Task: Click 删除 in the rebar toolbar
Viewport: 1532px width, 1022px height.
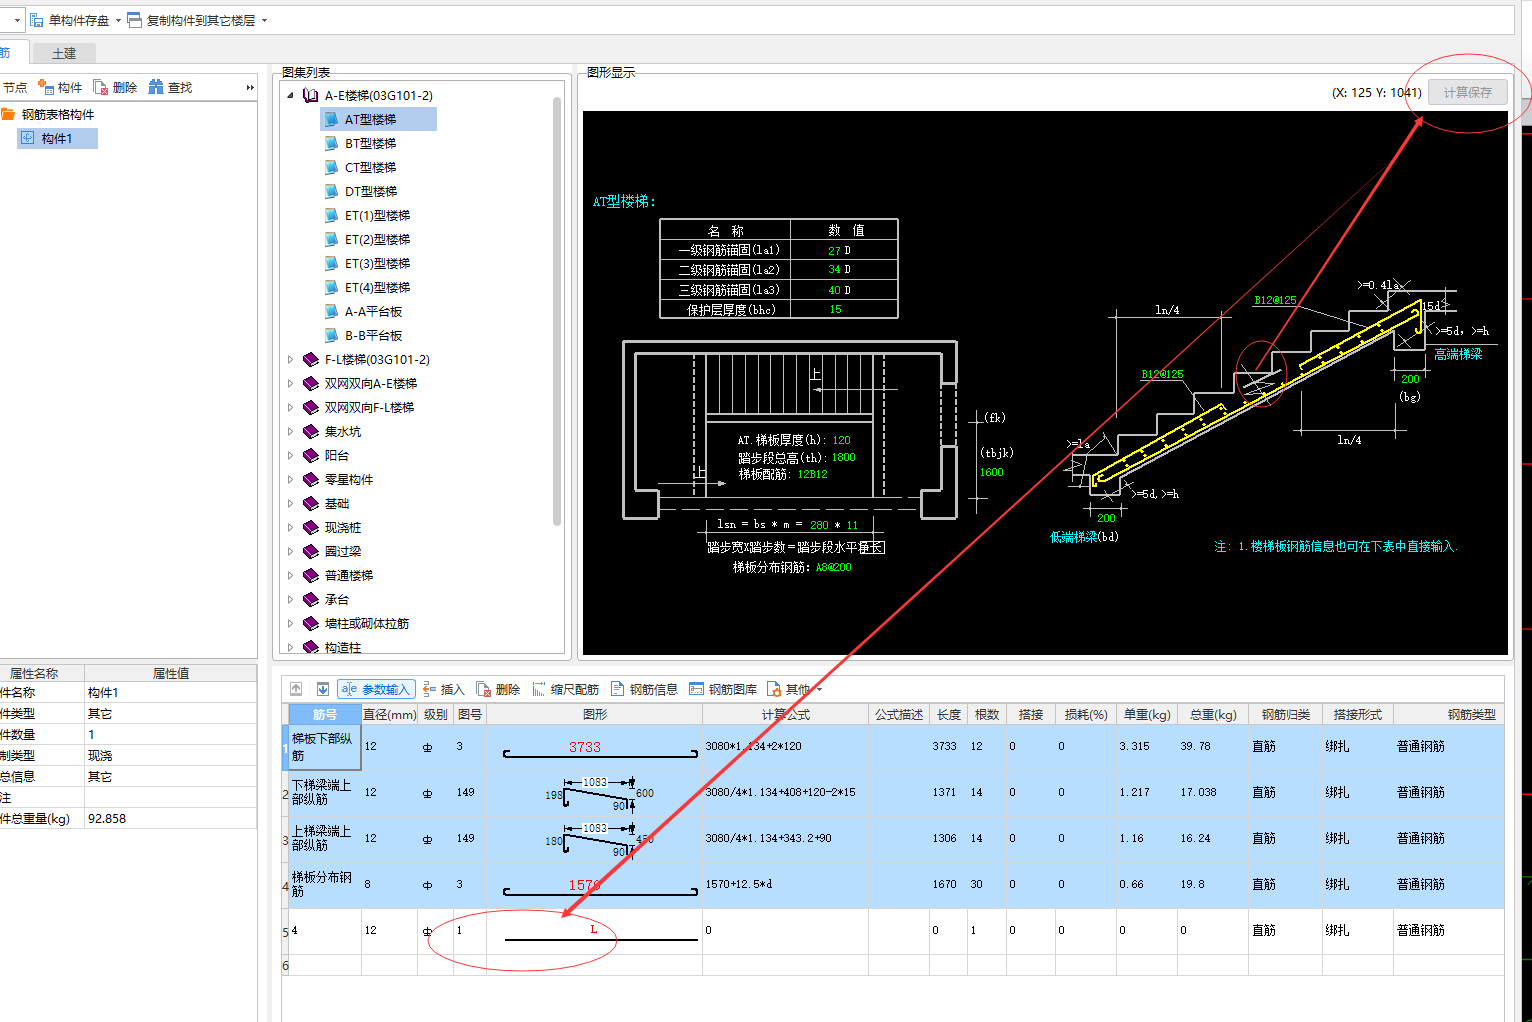Action: coord(498,689)
